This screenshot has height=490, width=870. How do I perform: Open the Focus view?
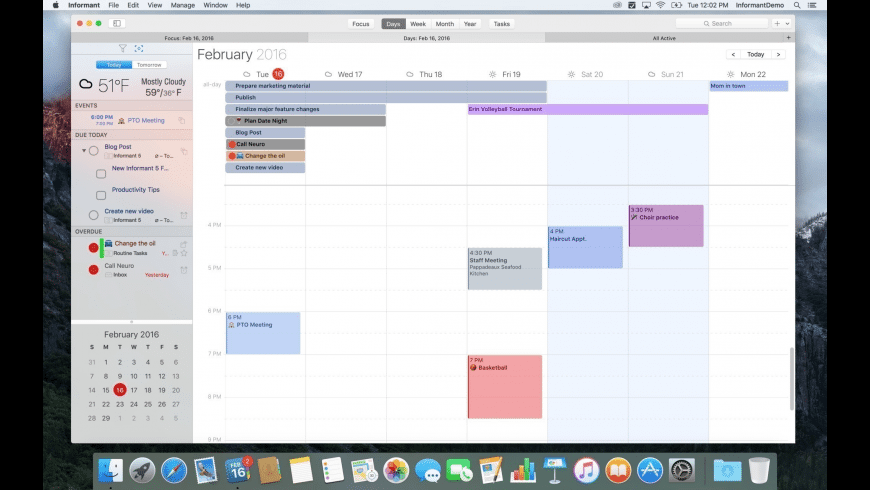coord(361,24)
